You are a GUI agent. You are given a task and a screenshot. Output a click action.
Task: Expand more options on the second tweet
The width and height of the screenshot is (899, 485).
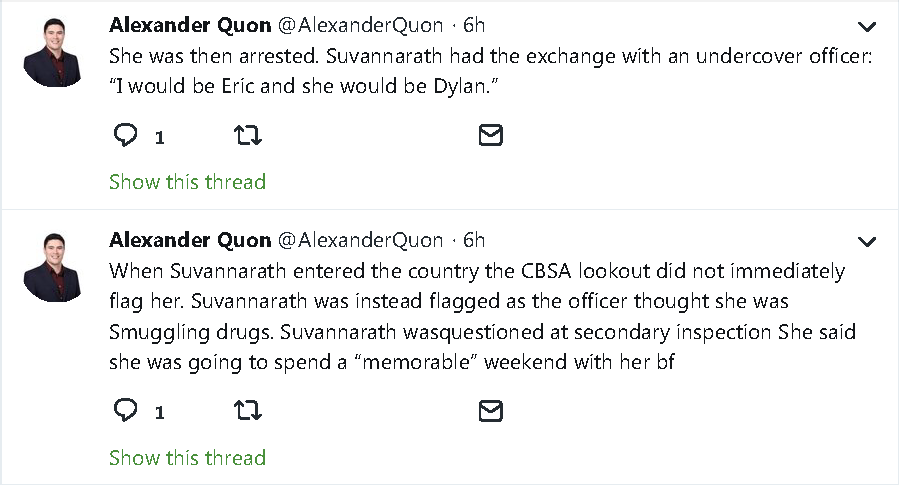click(867, 242)
